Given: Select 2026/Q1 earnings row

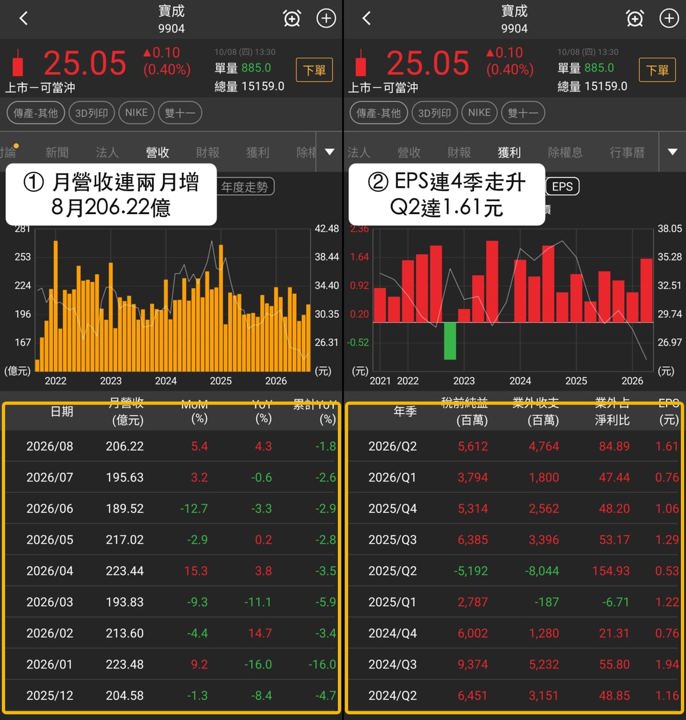Looking at the screenshot, I should (514, 477).
